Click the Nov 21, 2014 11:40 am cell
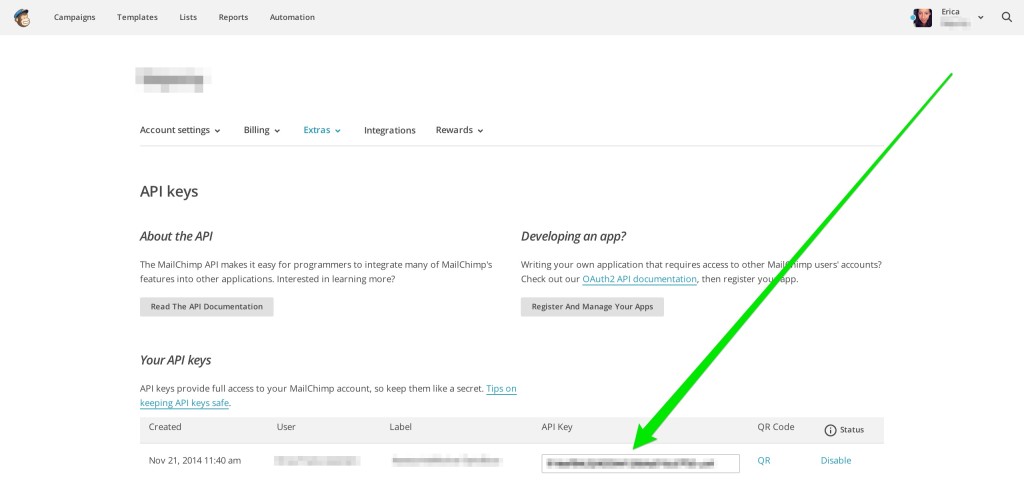 coord(195,460)
